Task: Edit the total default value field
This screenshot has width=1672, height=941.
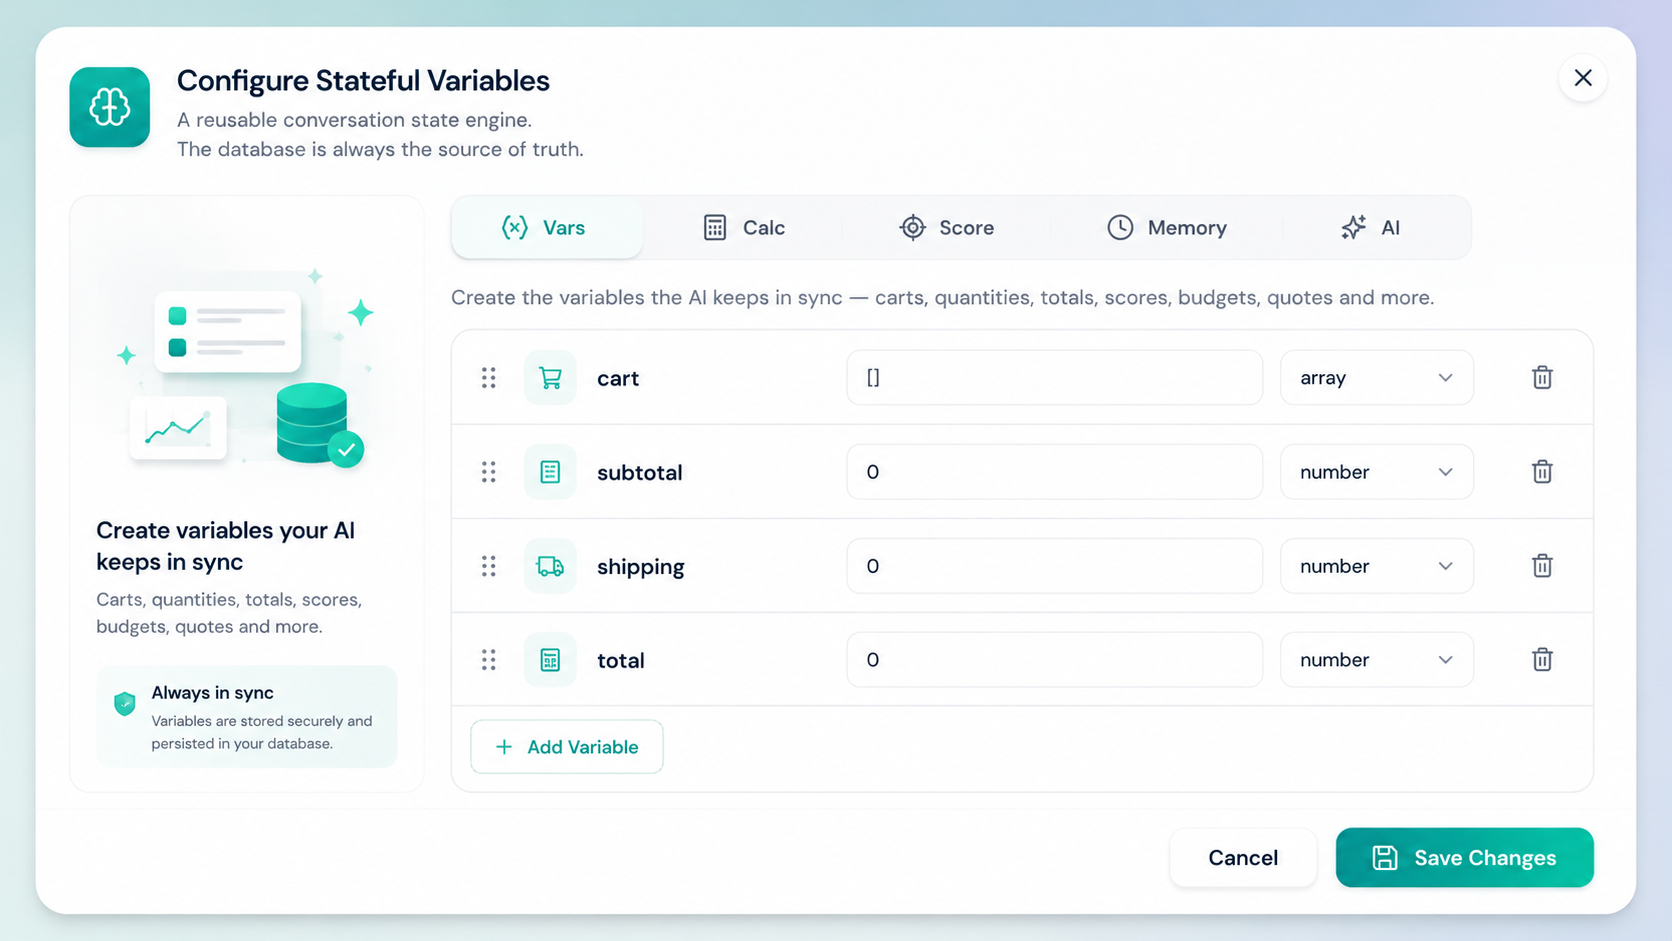Action: coord(1054,660)
